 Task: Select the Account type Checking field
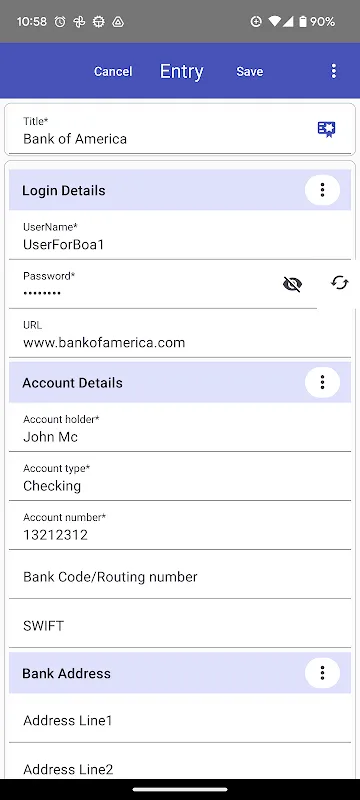(180, 477)
